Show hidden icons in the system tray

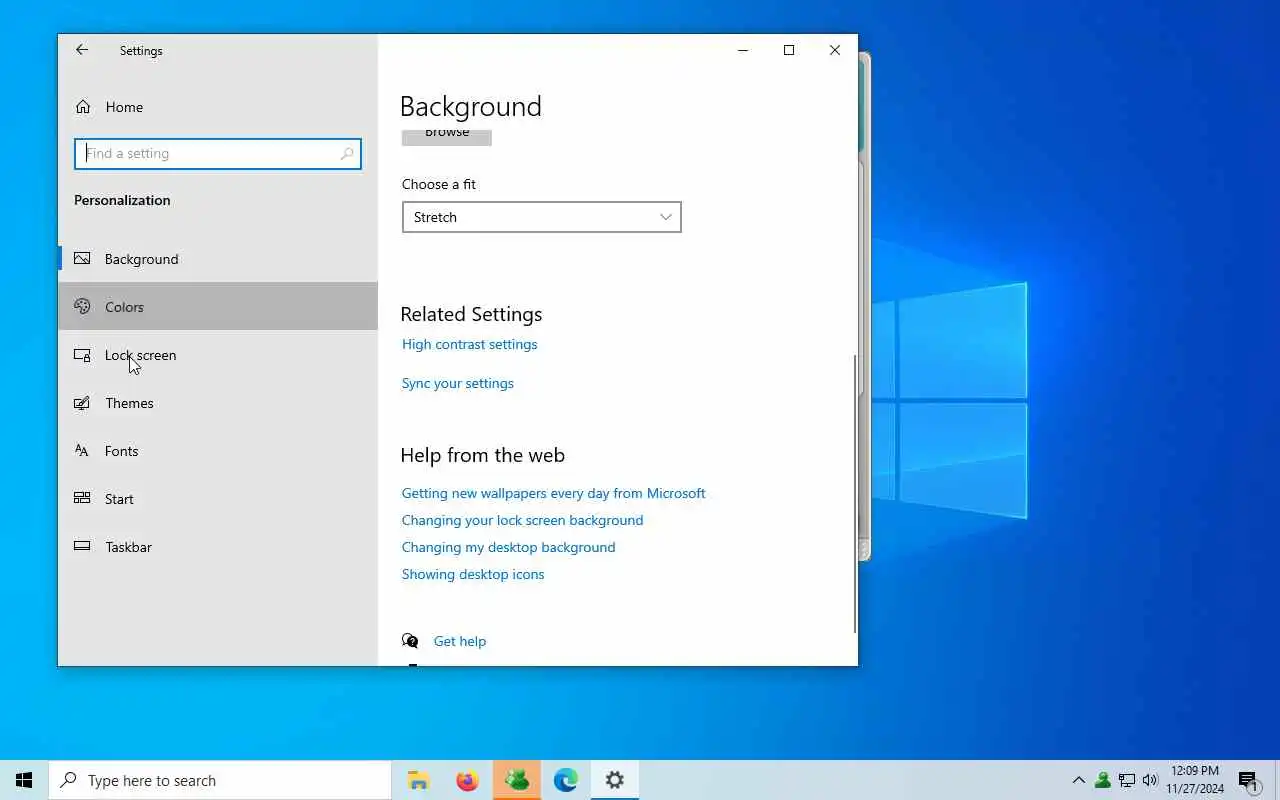tap(1078, 780)
